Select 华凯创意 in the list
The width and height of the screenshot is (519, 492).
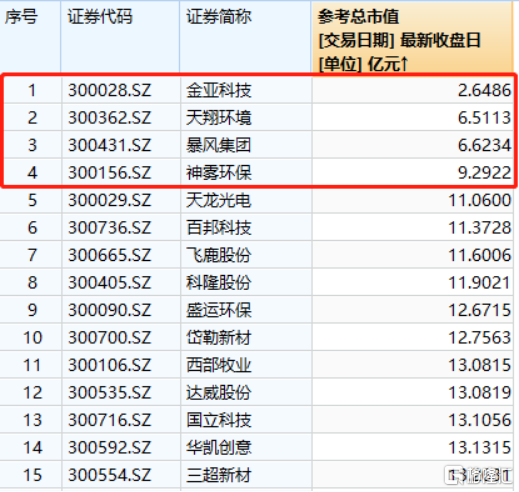point(219,447)
